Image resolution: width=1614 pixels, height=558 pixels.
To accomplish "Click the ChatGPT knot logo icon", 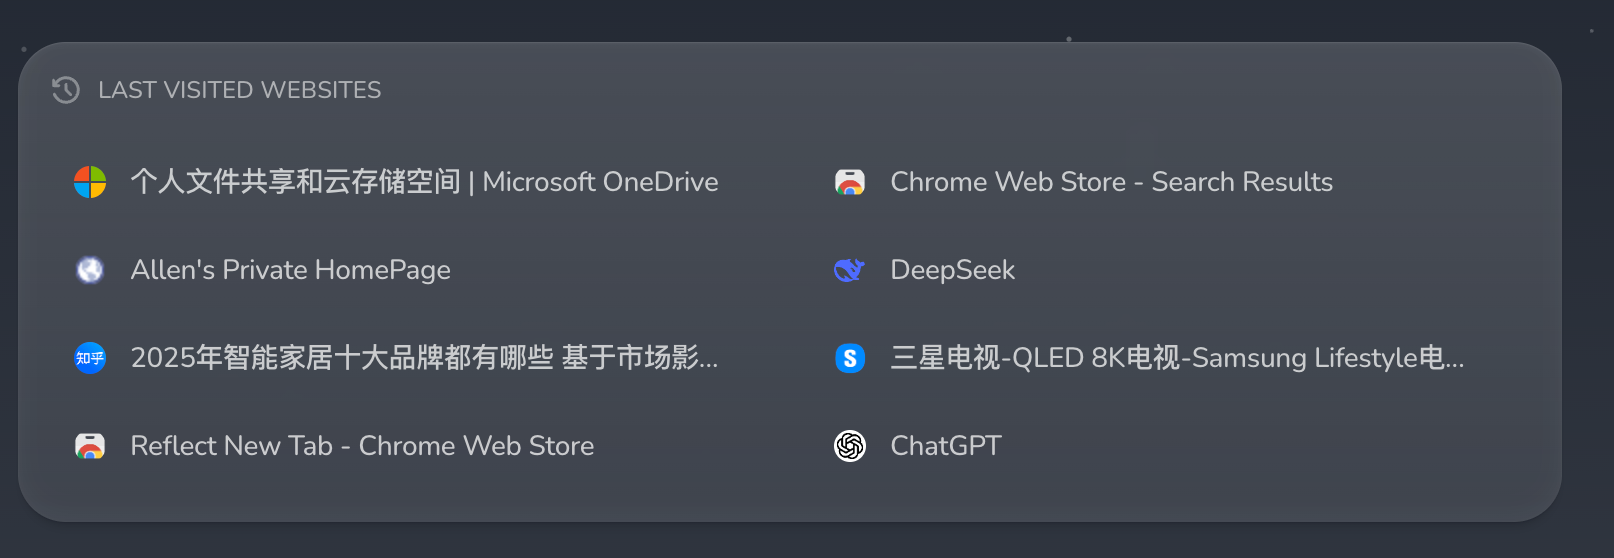I will pyautogui.click(x=850, y=446).
